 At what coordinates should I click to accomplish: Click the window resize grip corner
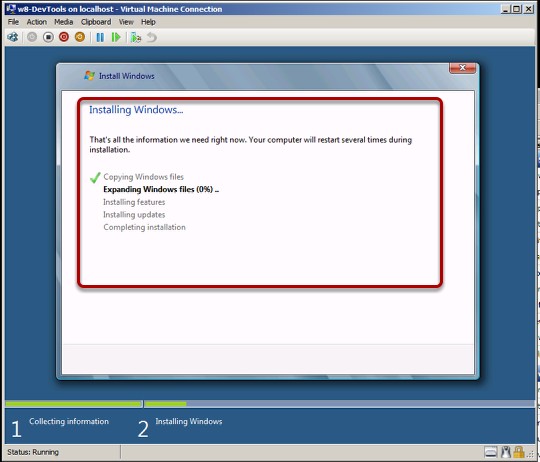[x=530, y=454]
